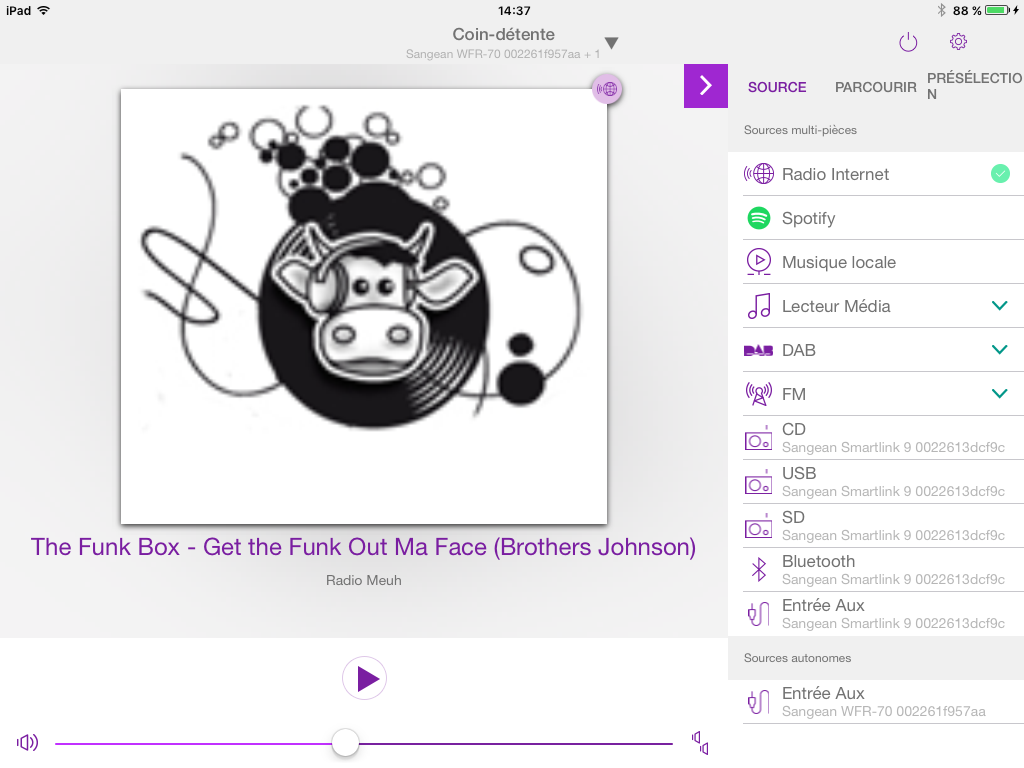Select the CD source label
Image resolution: width=1024 pixels, height=768 pixels.
click(793, 429)
